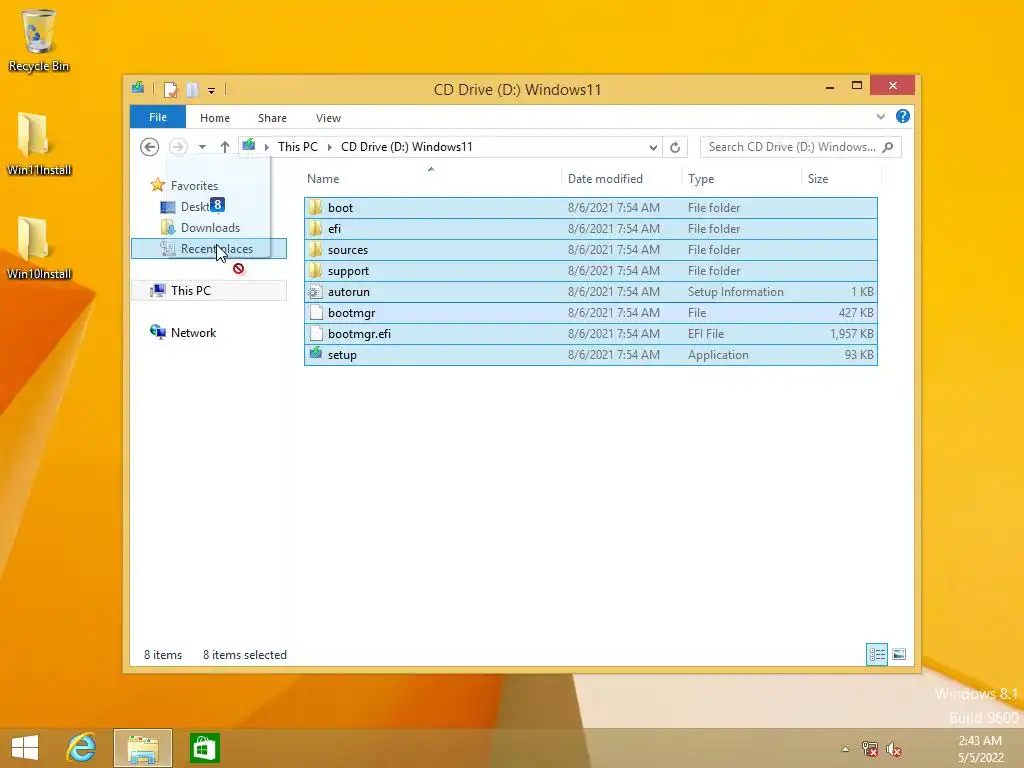This screenshot has width=1024, height=768.
Task: Click This PC in the address bar
Action: coord(298,147)
